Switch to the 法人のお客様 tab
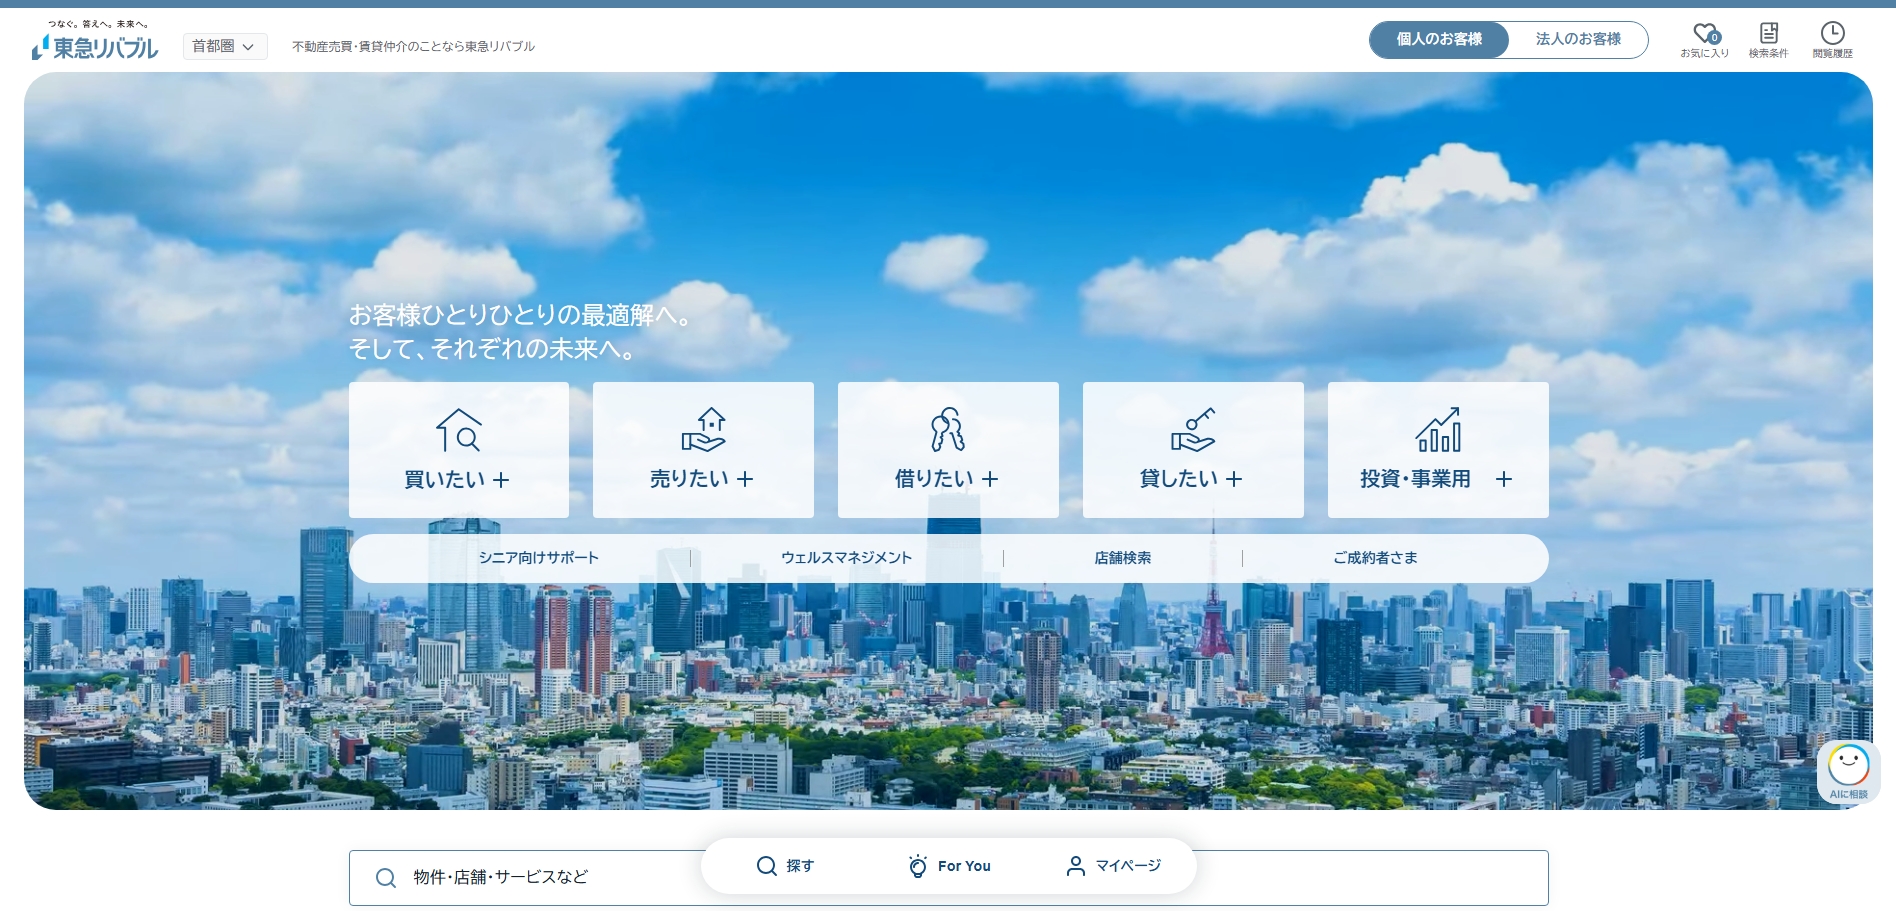This screenshot has height=911, width=1896. click(1577, 40)
